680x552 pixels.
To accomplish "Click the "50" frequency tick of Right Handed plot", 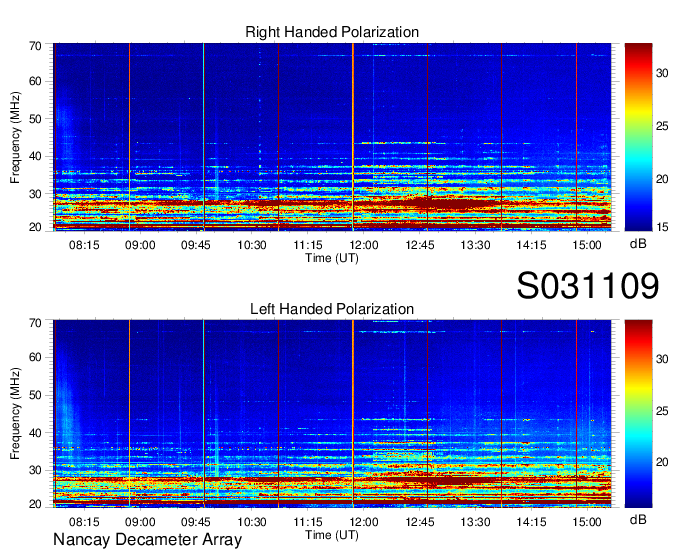I will click(x=35, y=119).
